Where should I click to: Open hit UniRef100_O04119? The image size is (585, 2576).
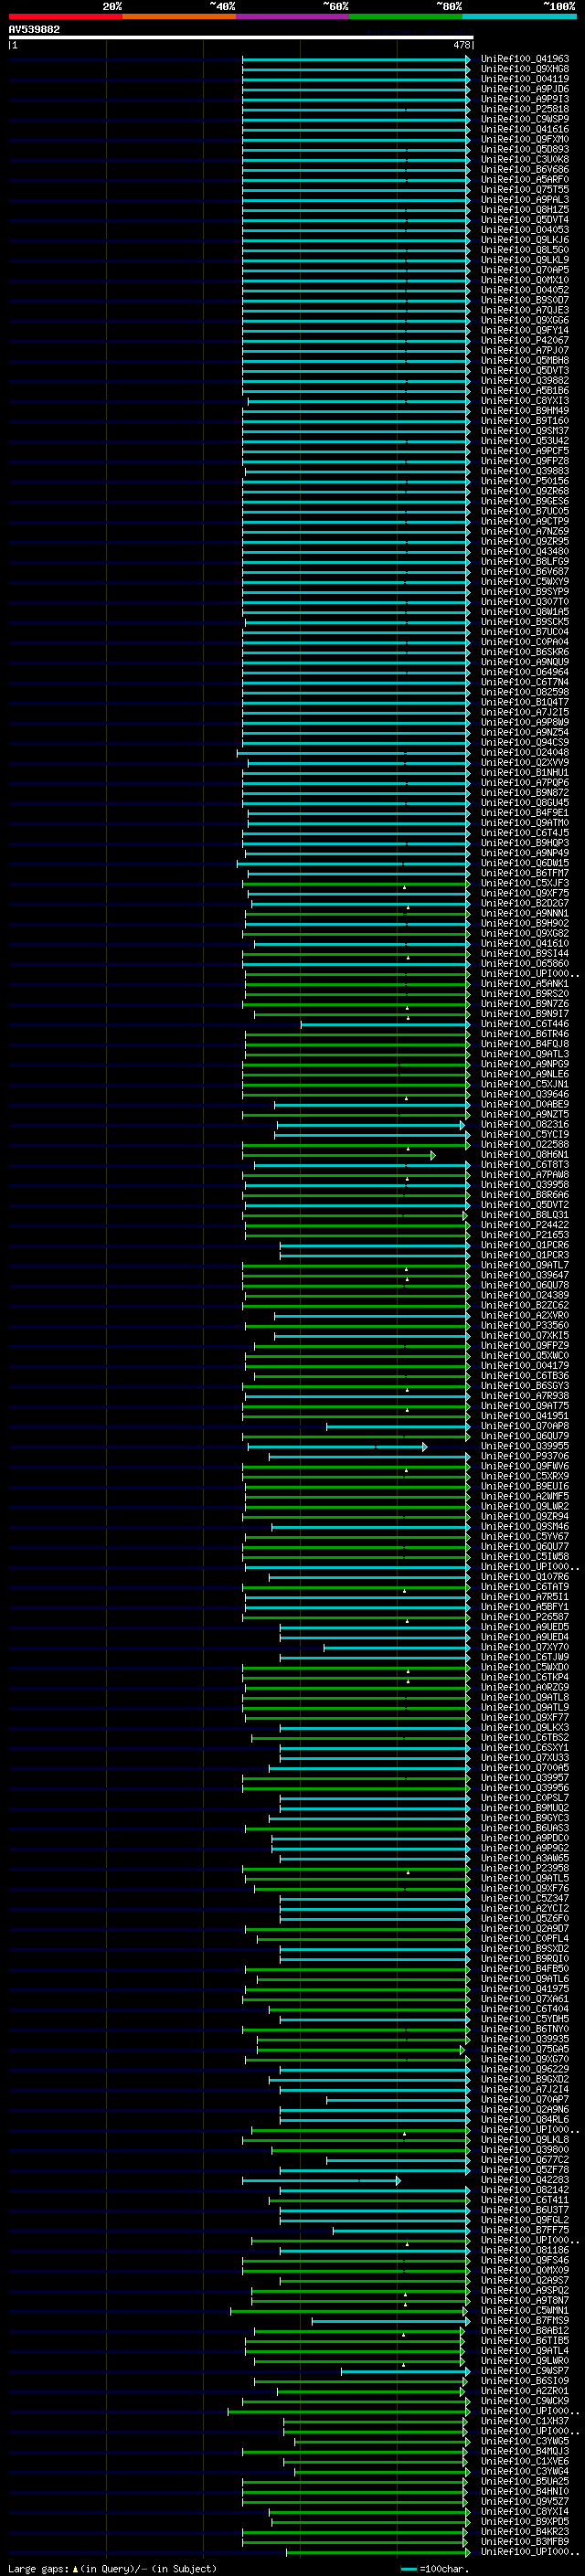pos(525,79)
